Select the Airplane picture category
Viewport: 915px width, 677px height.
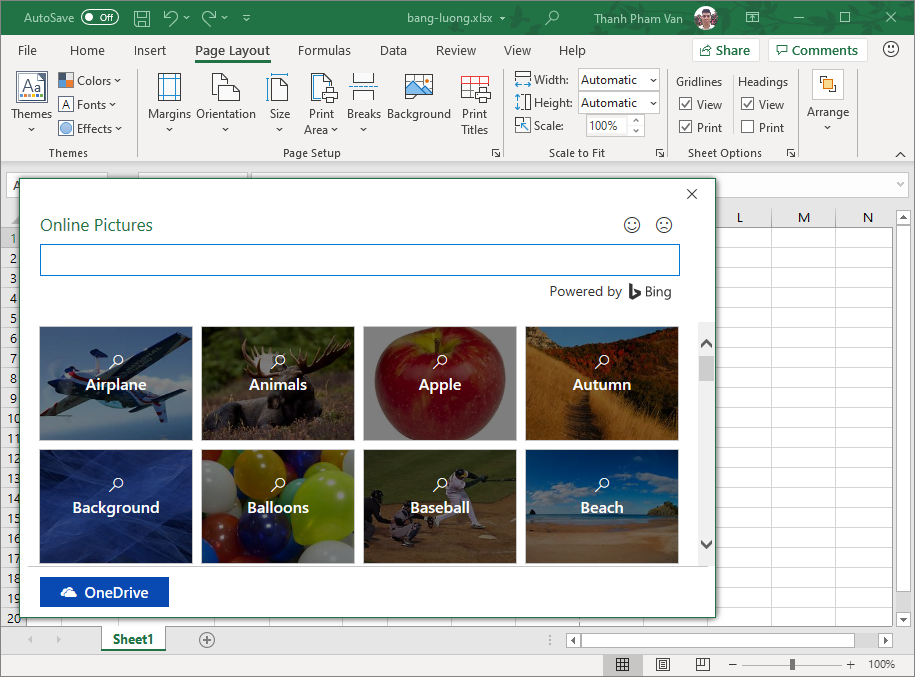point(116,383)
